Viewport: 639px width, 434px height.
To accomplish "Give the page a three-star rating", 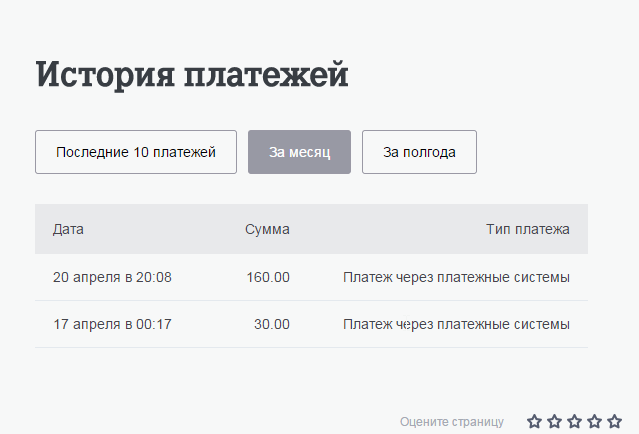I will (x=575, y=422).
